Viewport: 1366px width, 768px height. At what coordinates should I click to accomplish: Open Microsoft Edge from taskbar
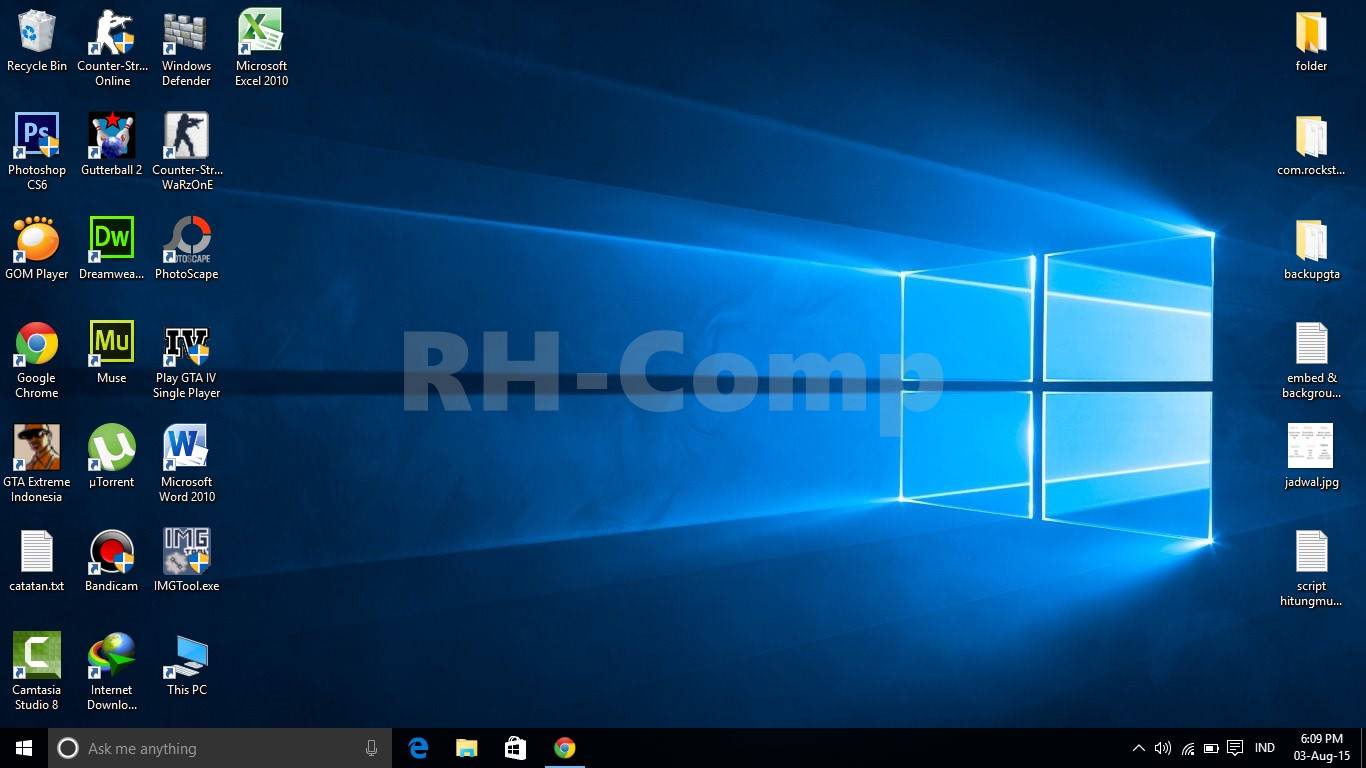click(x=418, y=748)
